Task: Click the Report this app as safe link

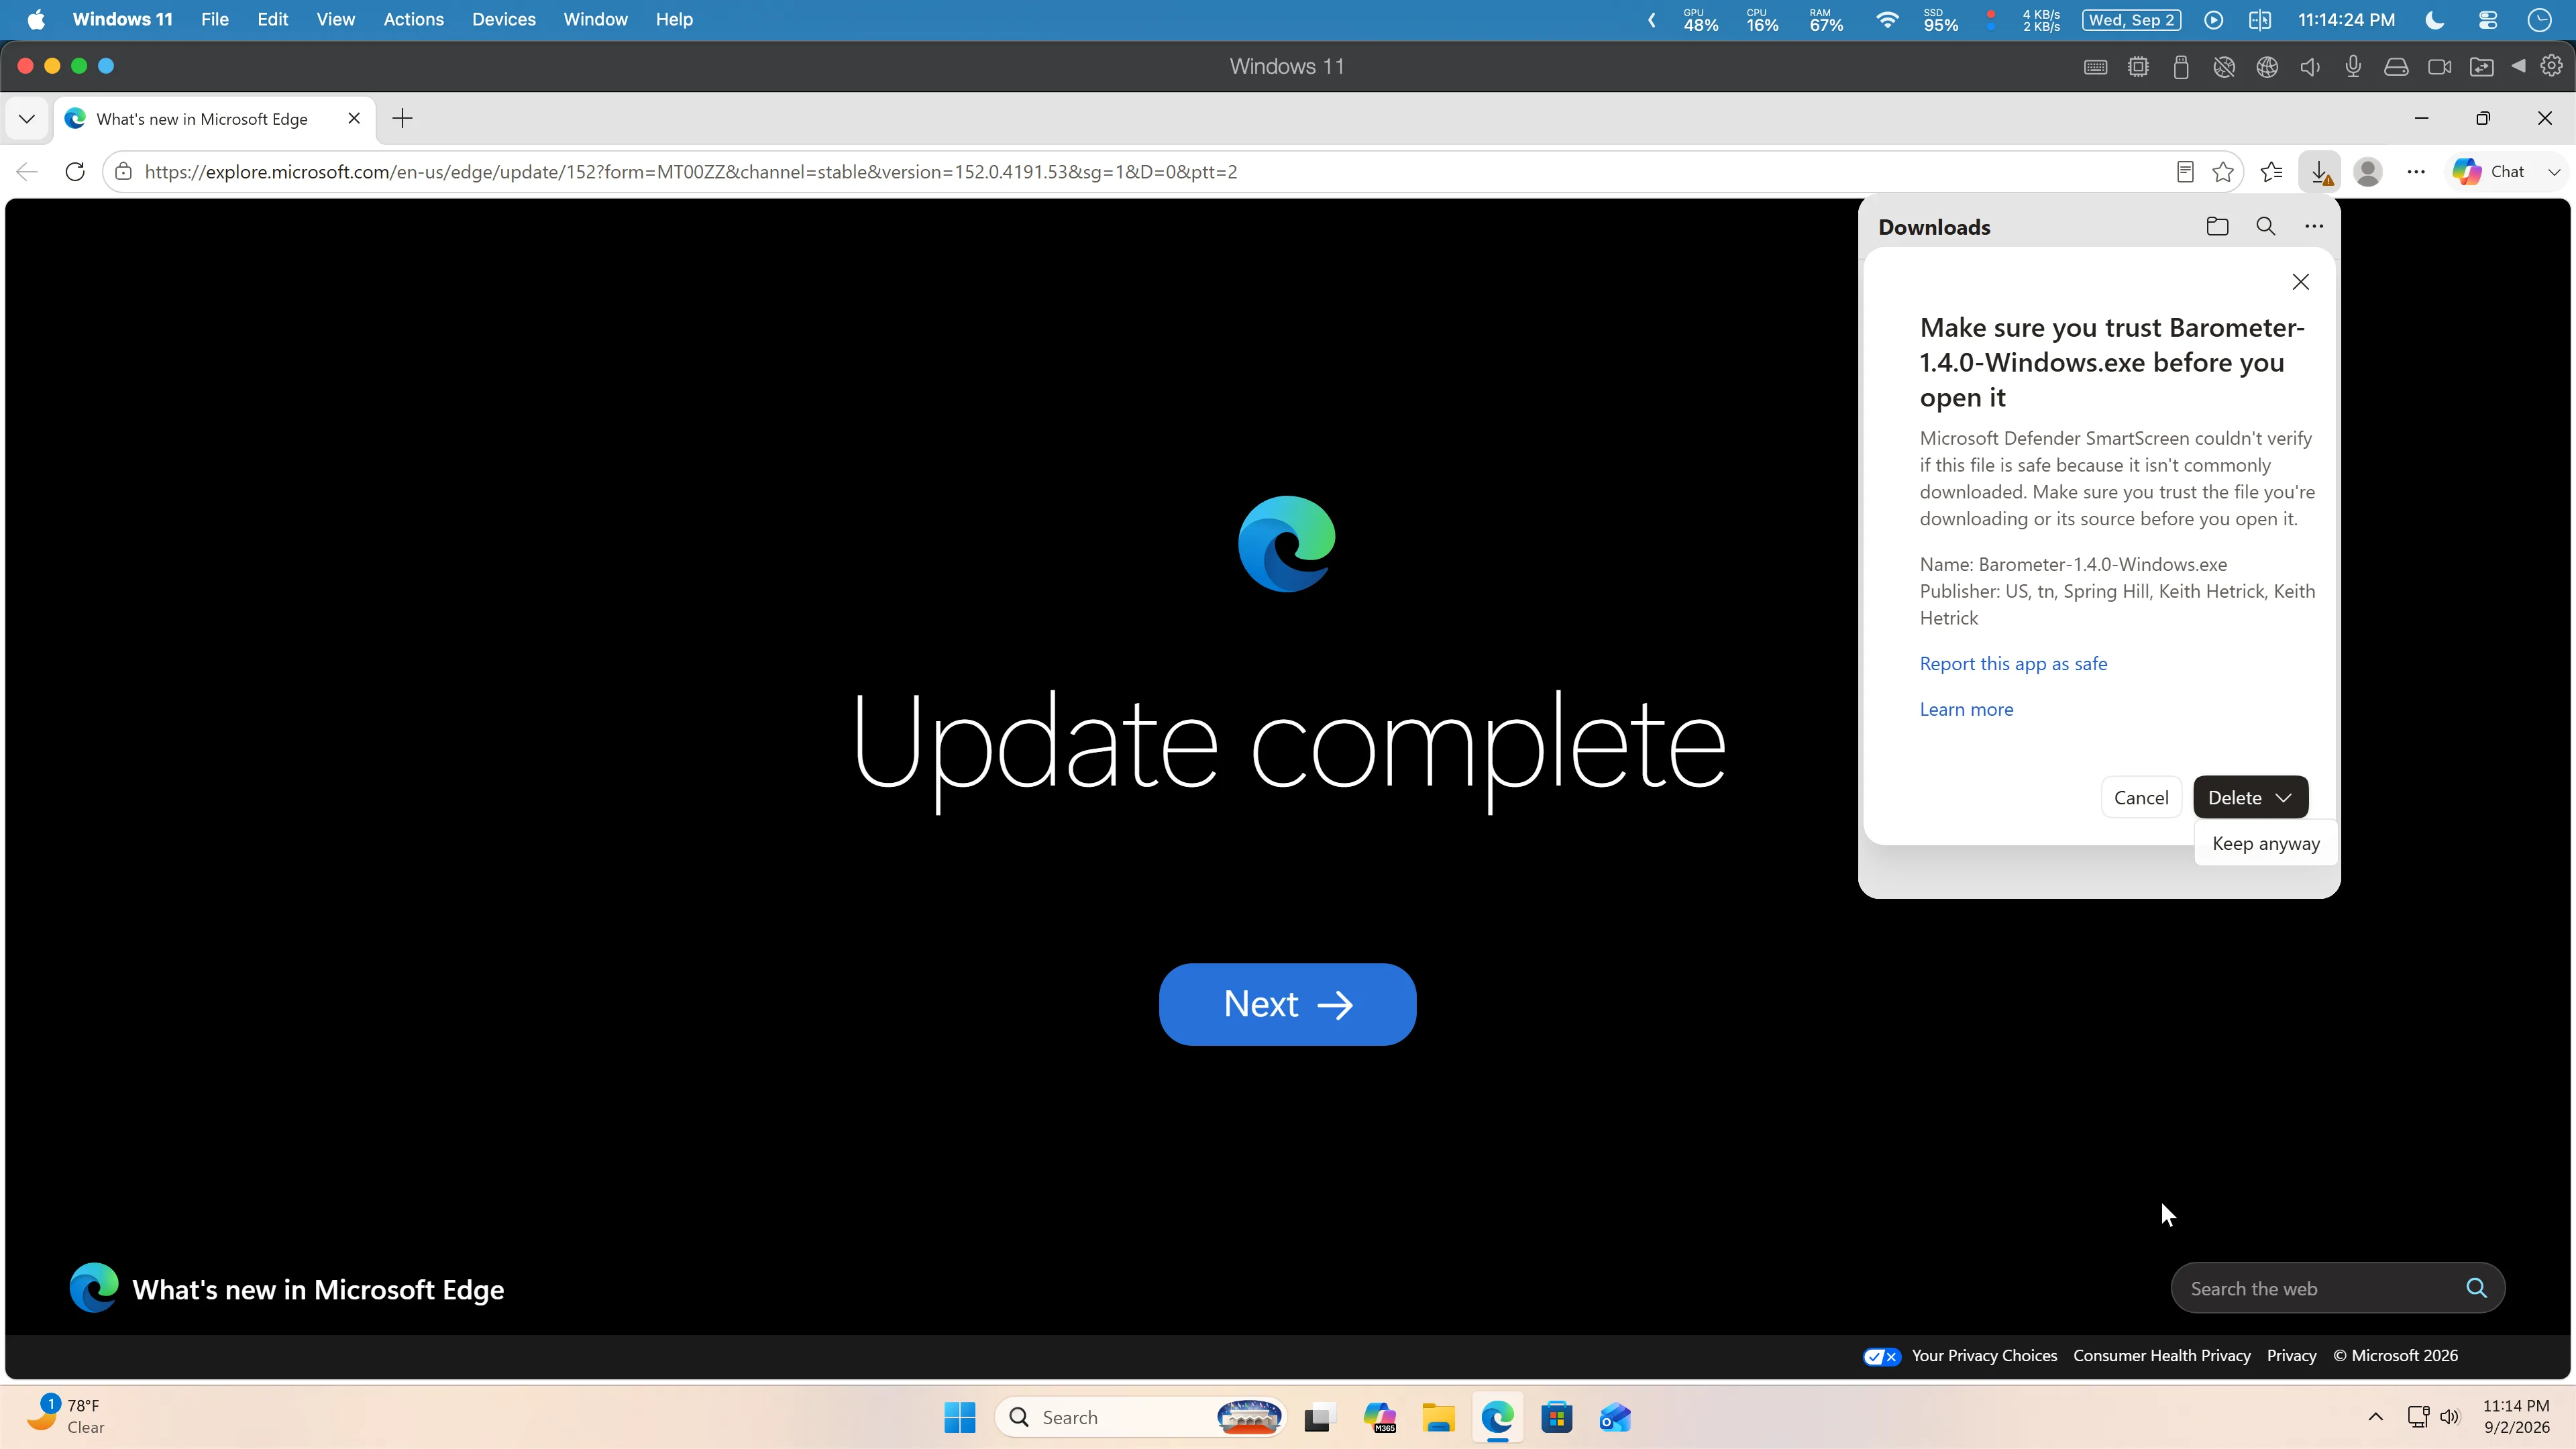Action: point(2013,664)
